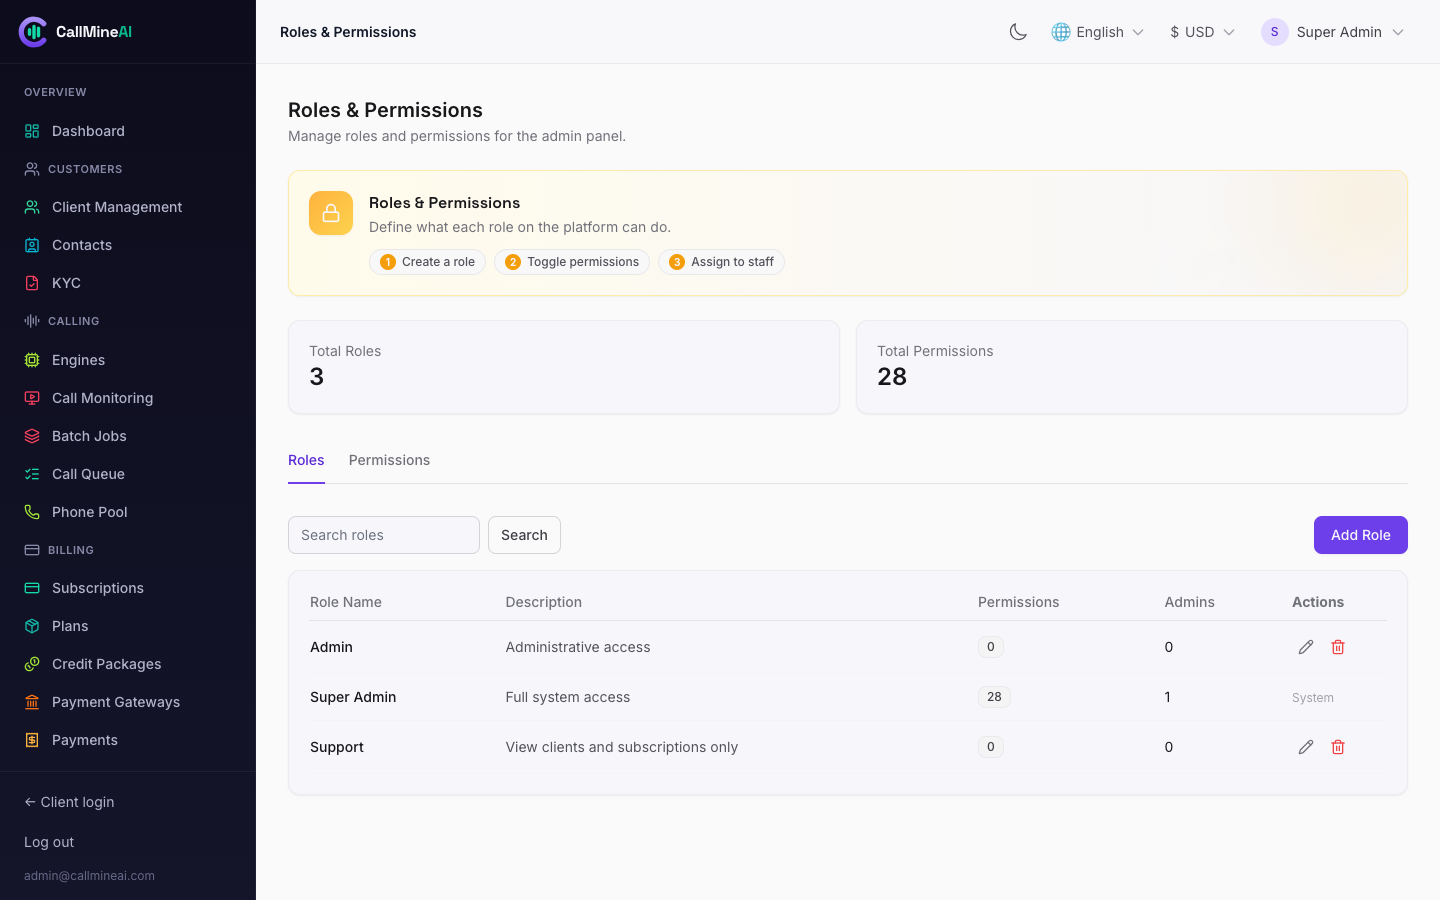The height and width of the screenshot is (900, 1440).
Task: Click the Total Roles card
Action: pos(564,367)
